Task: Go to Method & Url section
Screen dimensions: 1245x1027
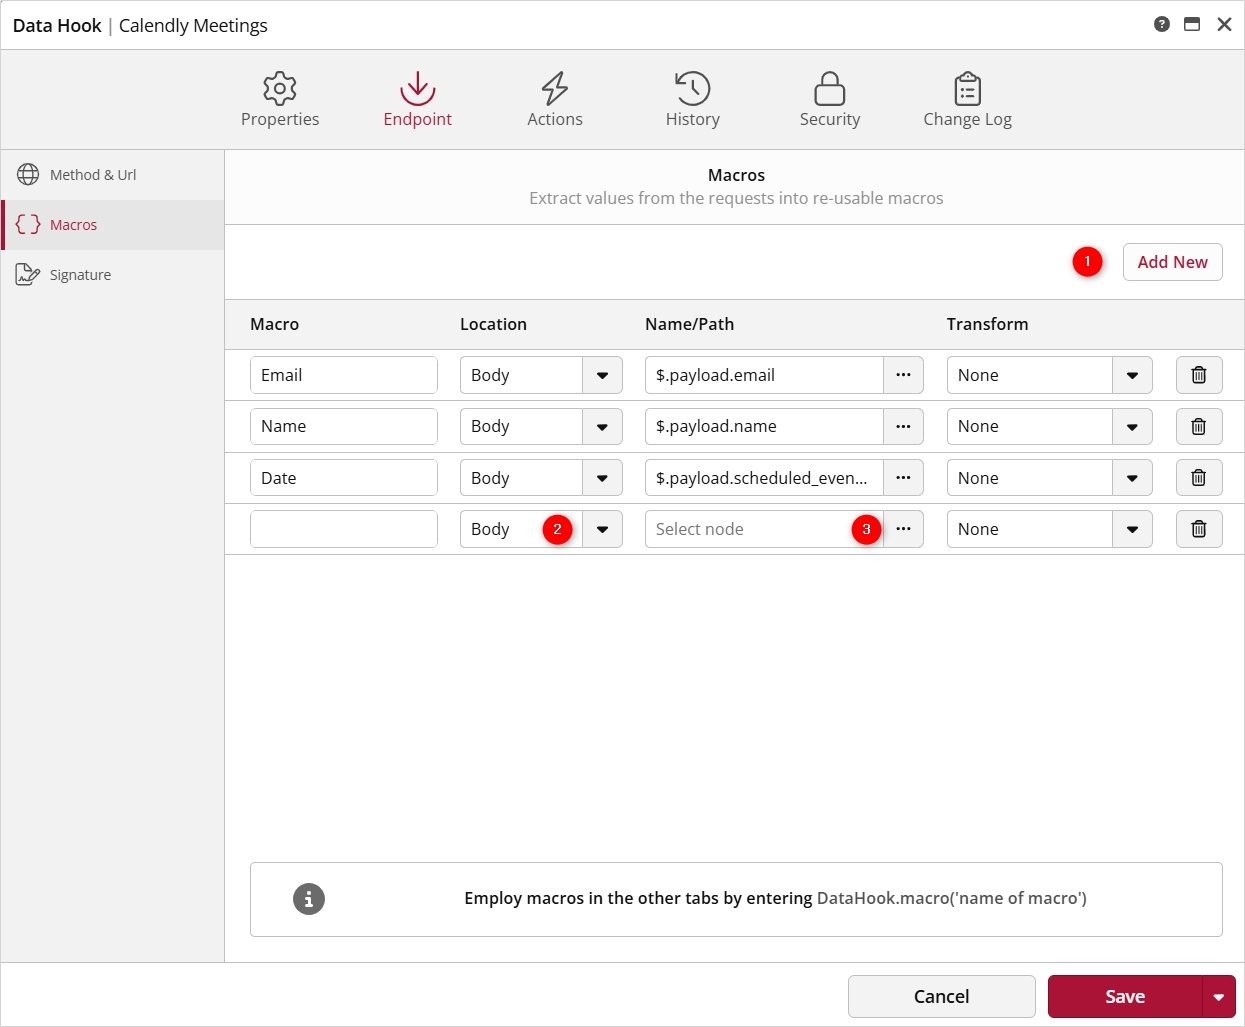Action: click(x=112, y=175)
